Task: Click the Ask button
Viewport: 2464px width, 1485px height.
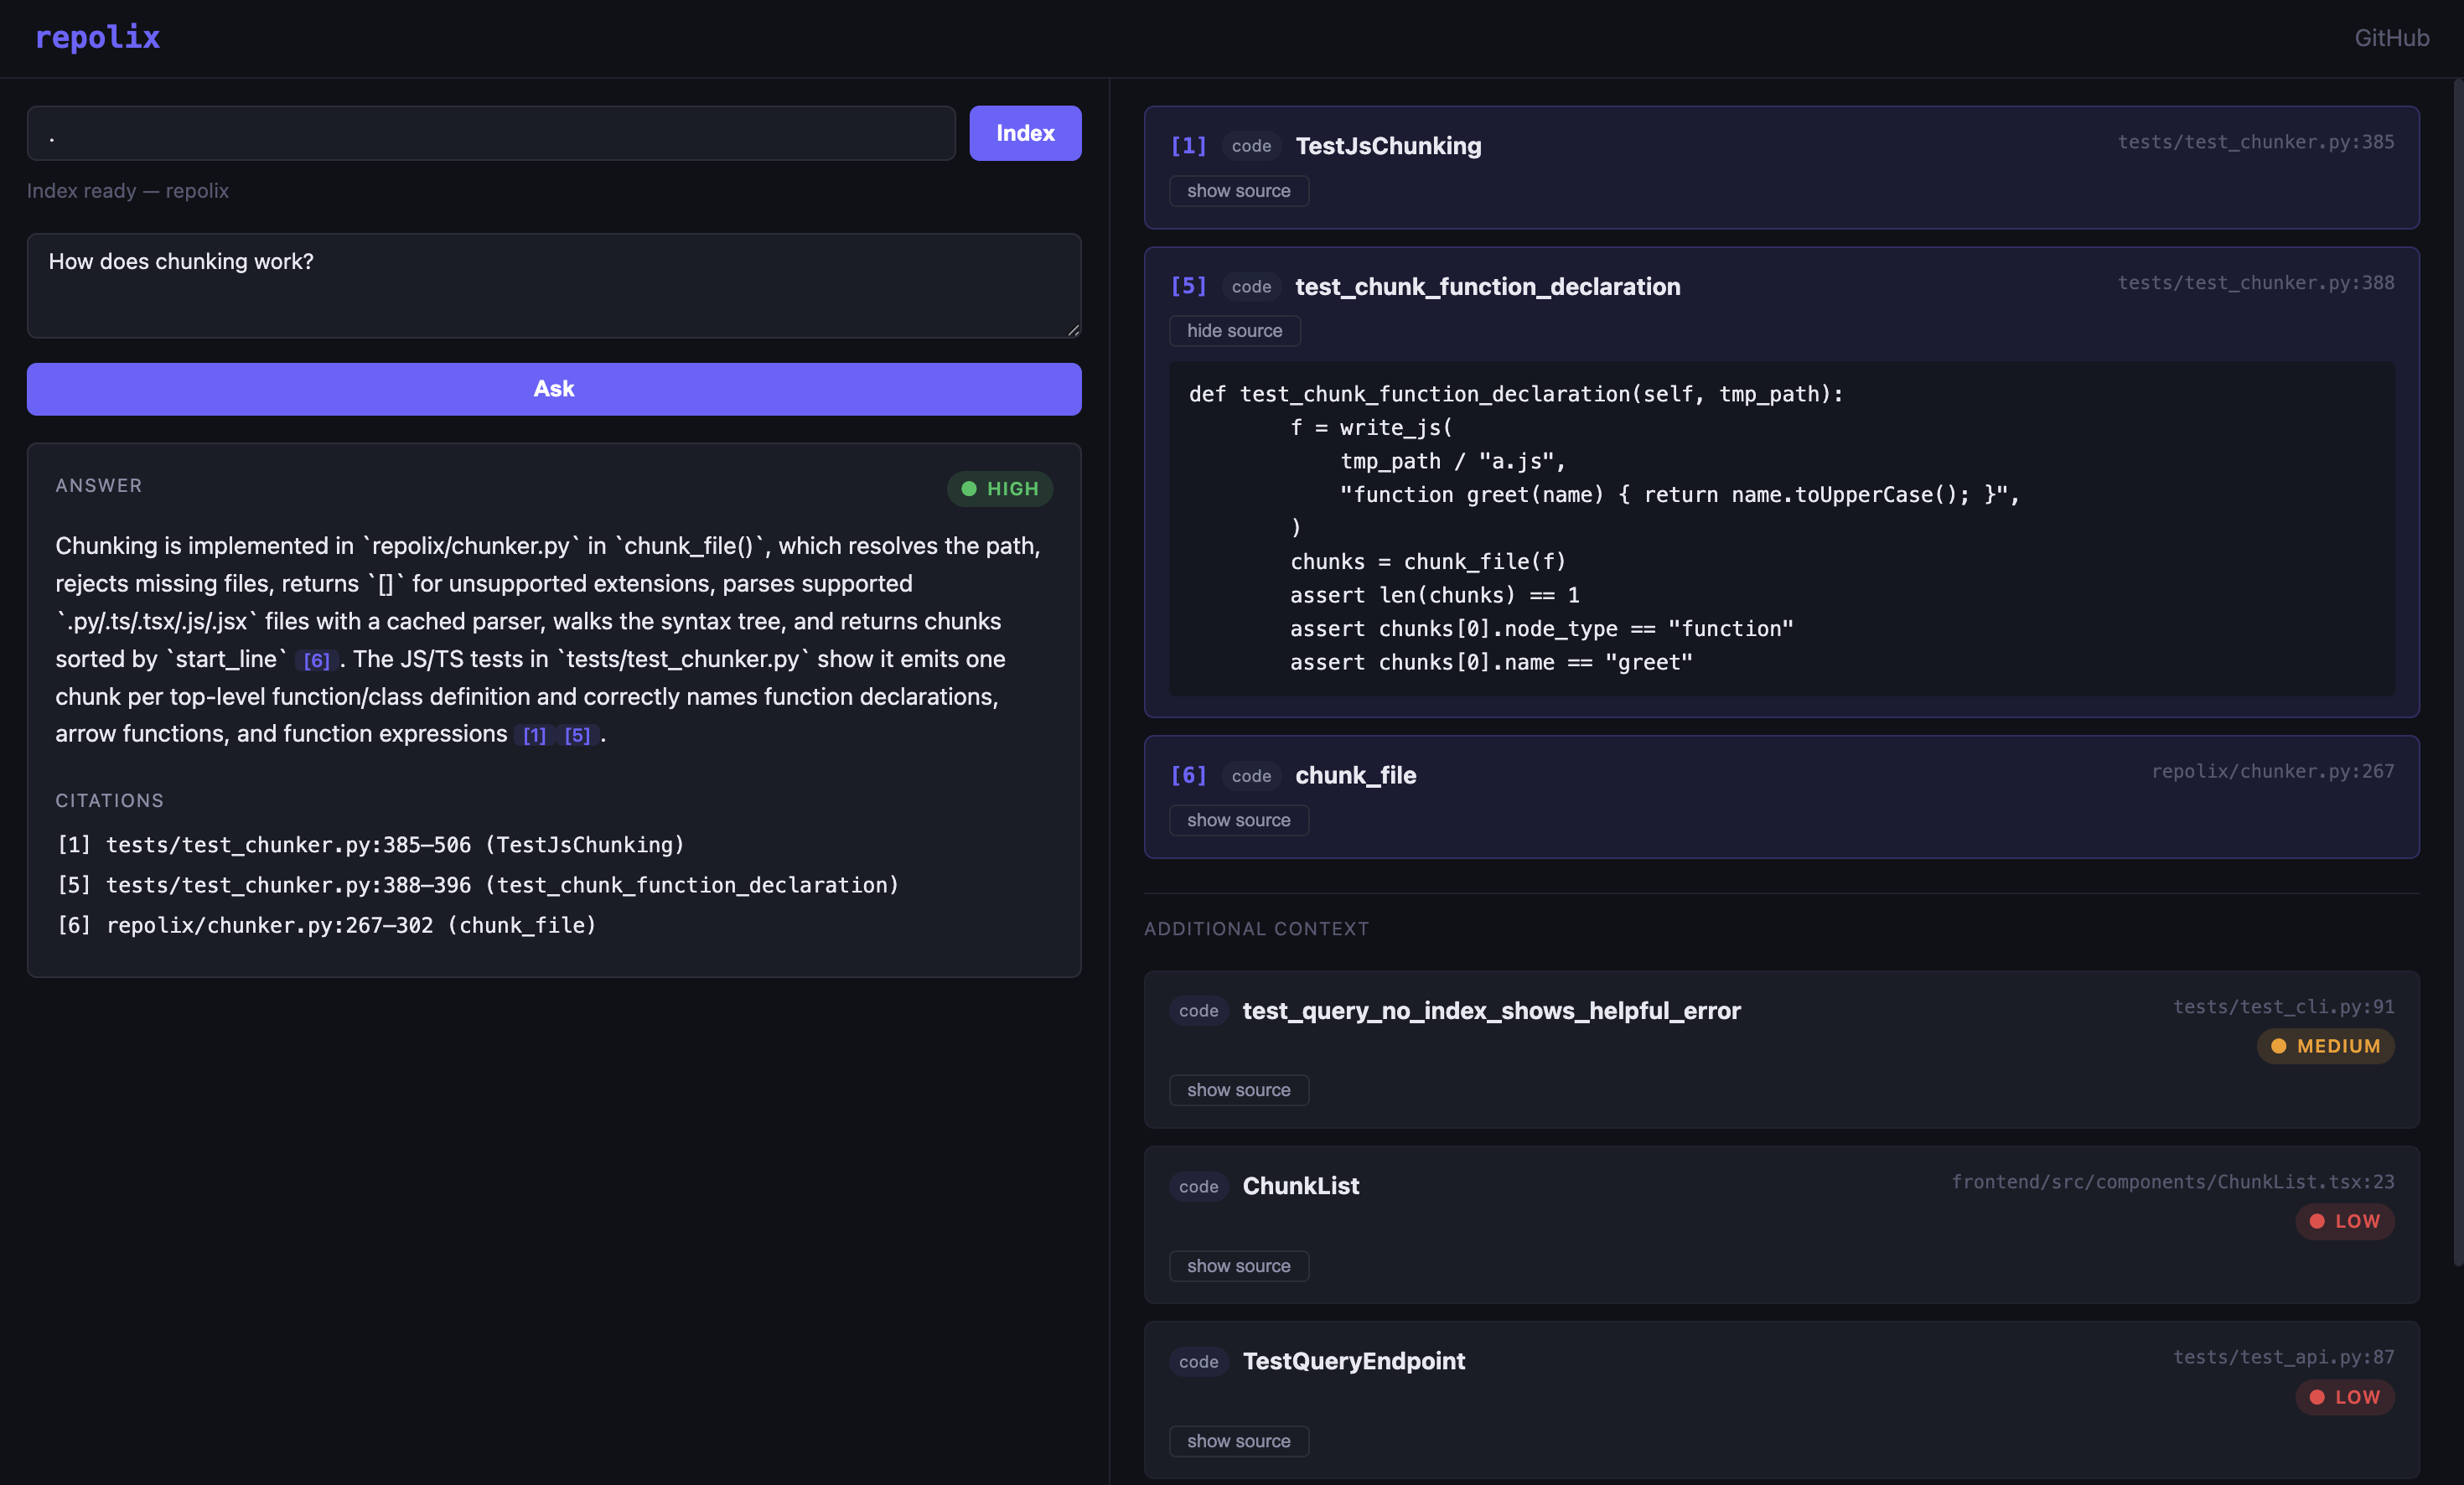Action: [554, 388]
